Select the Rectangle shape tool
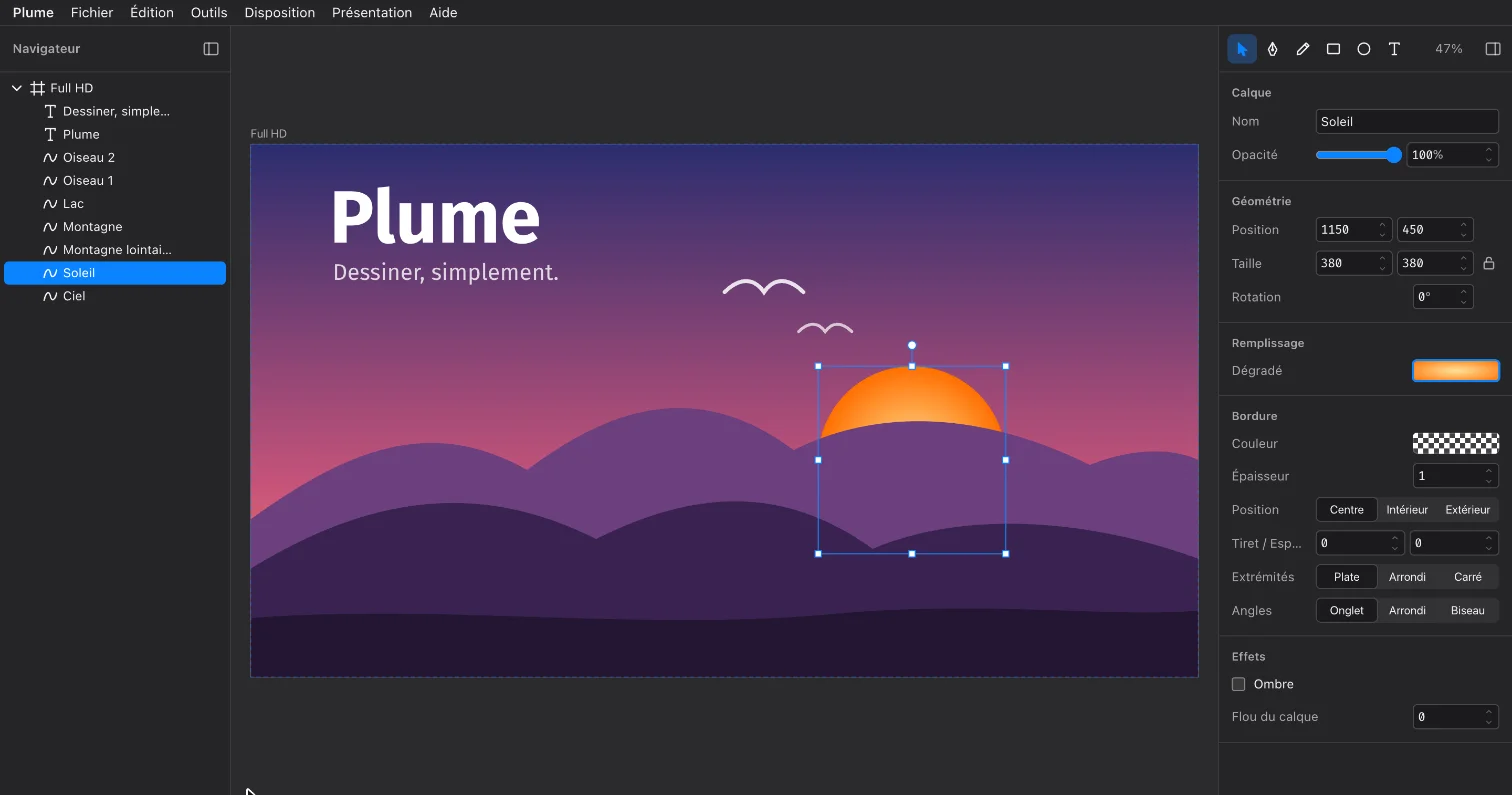The height and width of the screenshot is (795, 1512). point(1333,49)
